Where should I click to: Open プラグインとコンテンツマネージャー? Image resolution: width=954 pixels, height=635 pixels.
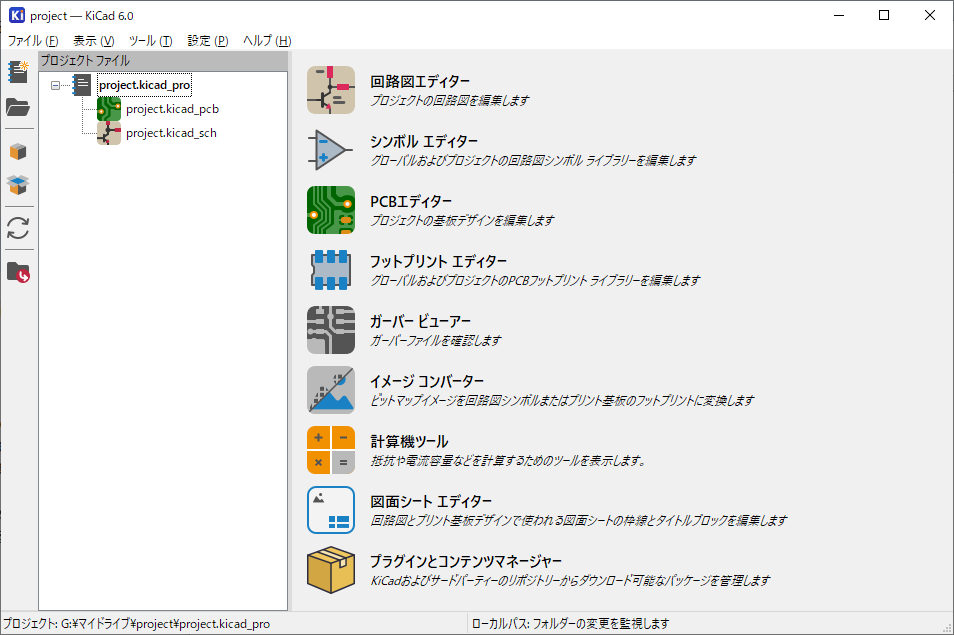331,570
